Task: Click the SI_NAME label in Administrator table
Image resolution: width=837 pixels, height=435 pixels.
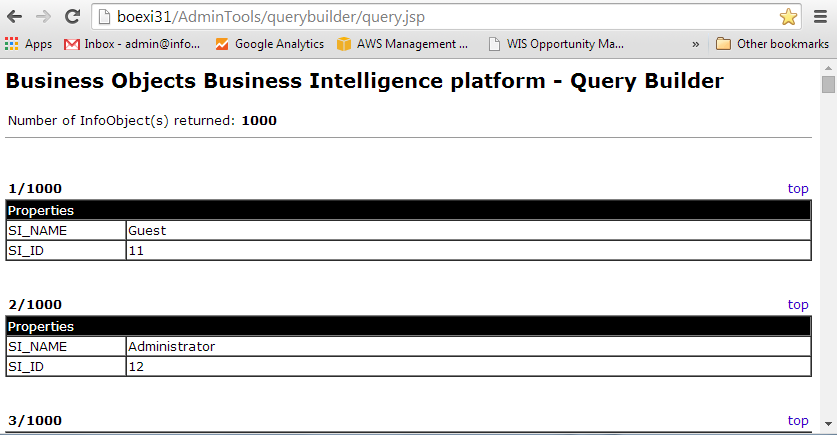Action: (x=37, y=346)
